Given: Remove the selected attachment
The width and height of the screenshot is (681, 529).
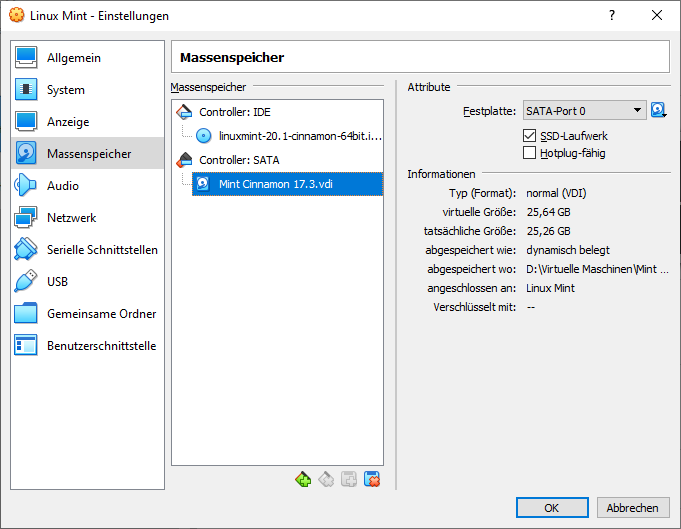Looking at the screenshot, I should coord(372,479).
